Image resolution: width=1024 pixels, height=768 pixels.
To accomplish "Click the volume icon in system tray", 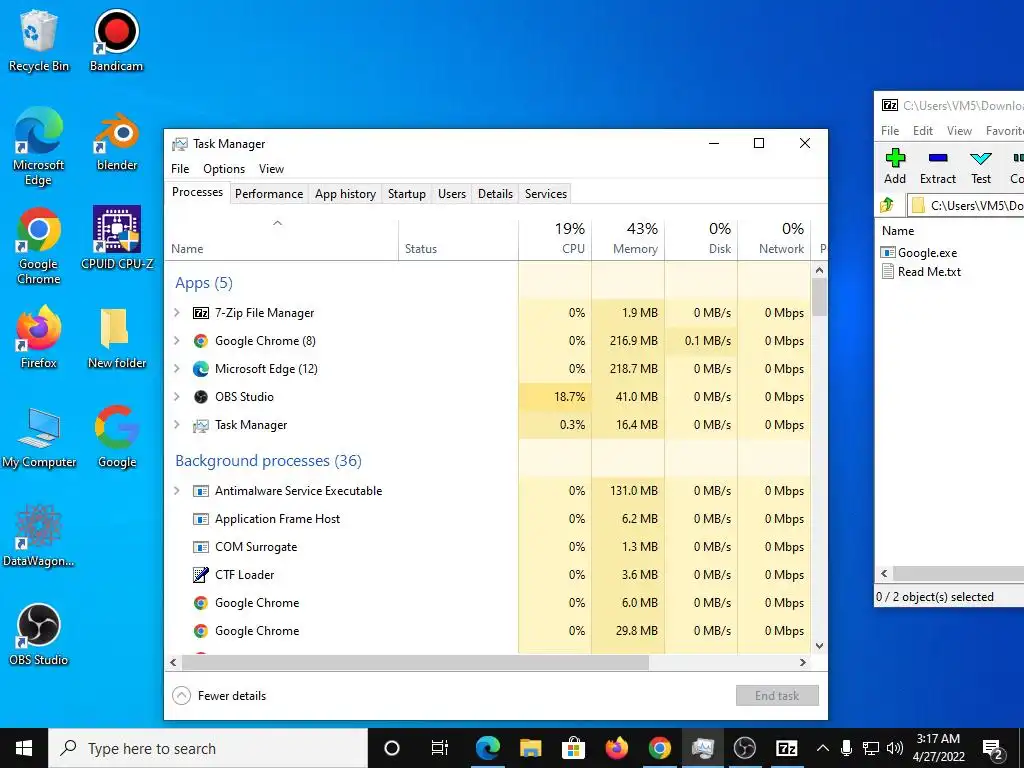I will 895,748.
